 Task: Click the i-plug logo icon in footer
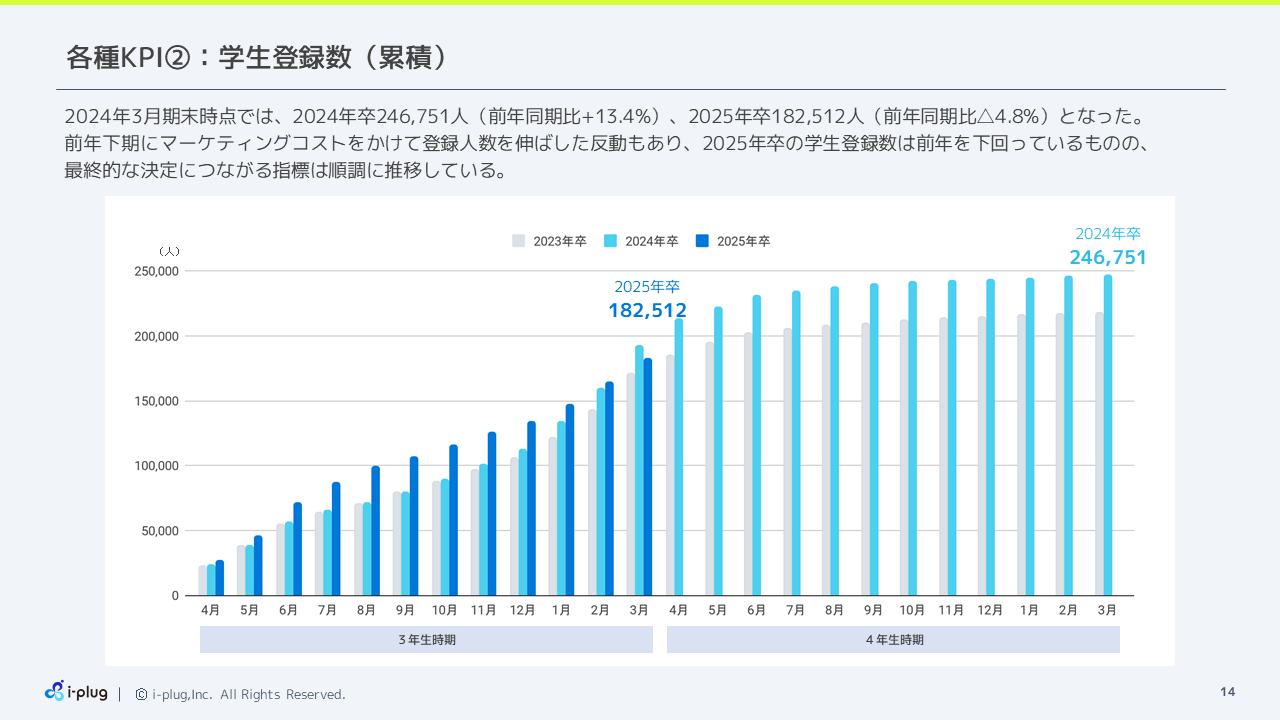coord(55,691)
